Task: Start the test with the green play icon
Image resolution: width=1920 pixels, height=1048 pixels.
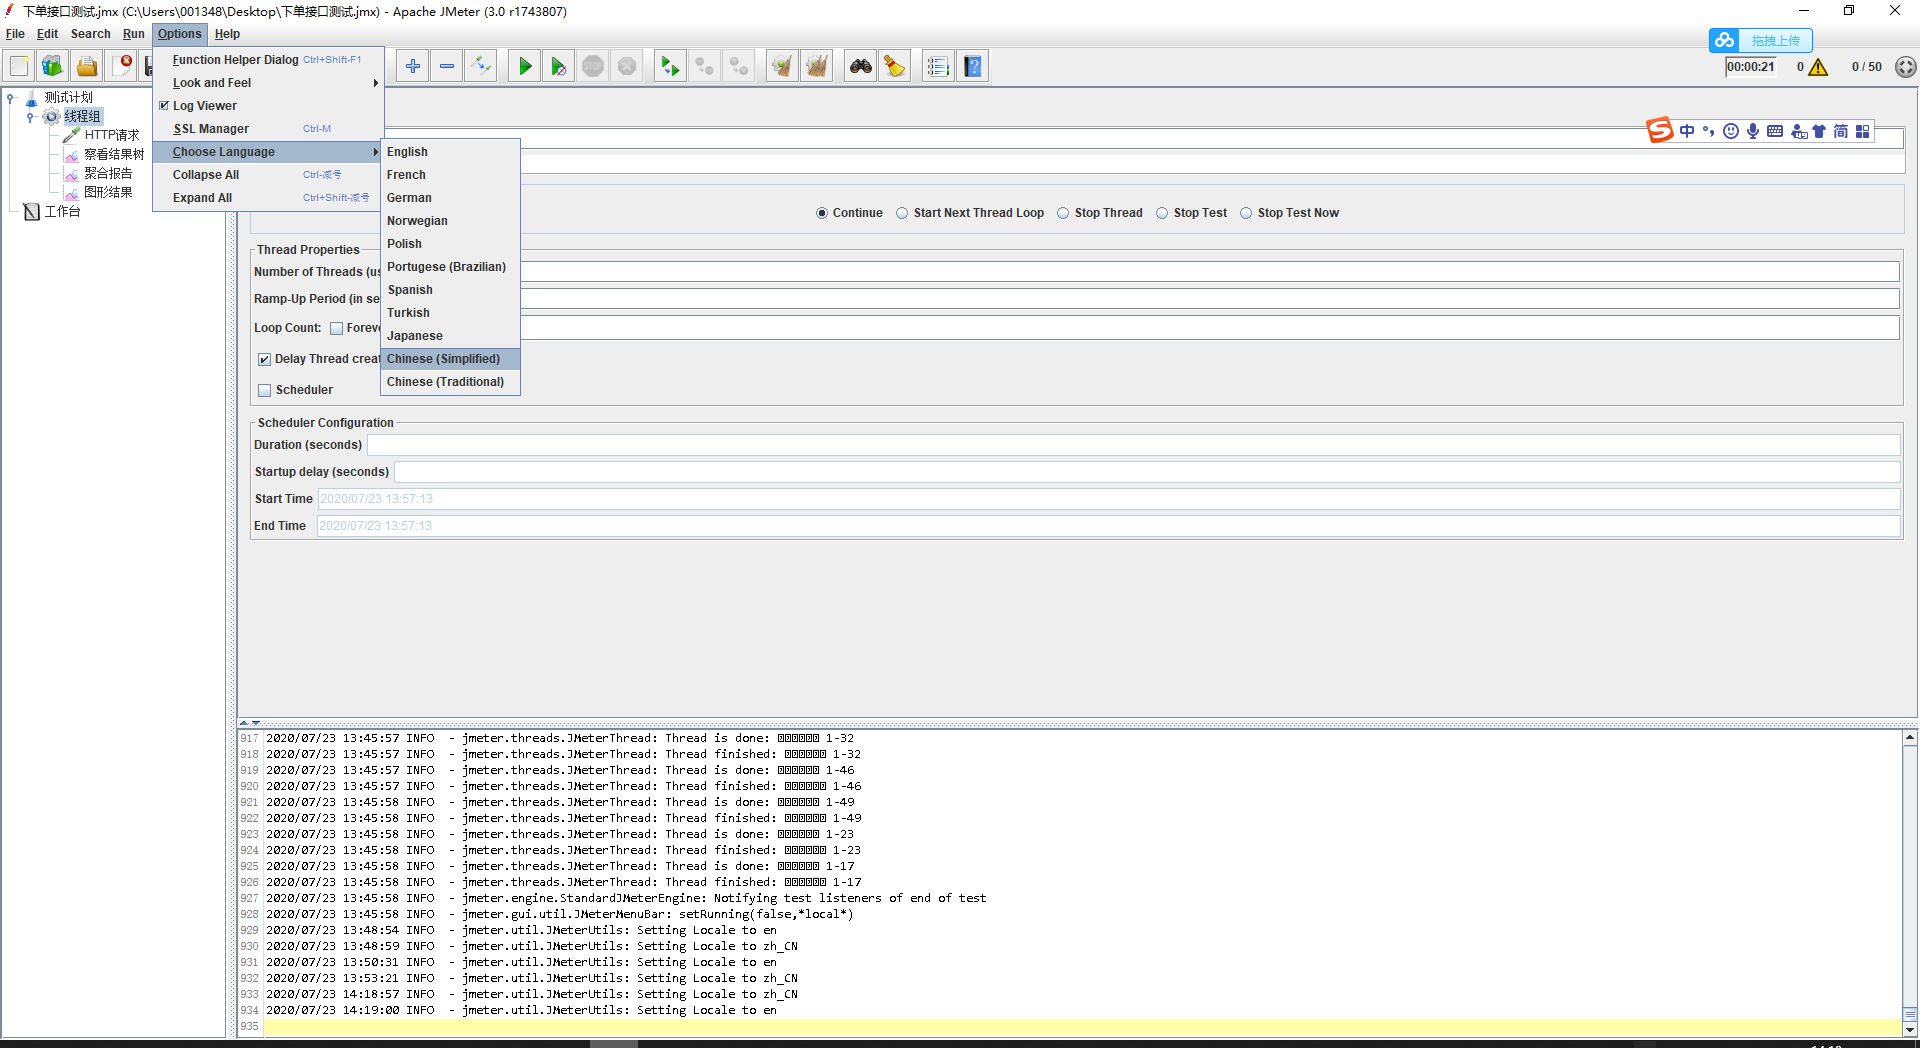Action: pyautogui.click(x=525, y=66)
